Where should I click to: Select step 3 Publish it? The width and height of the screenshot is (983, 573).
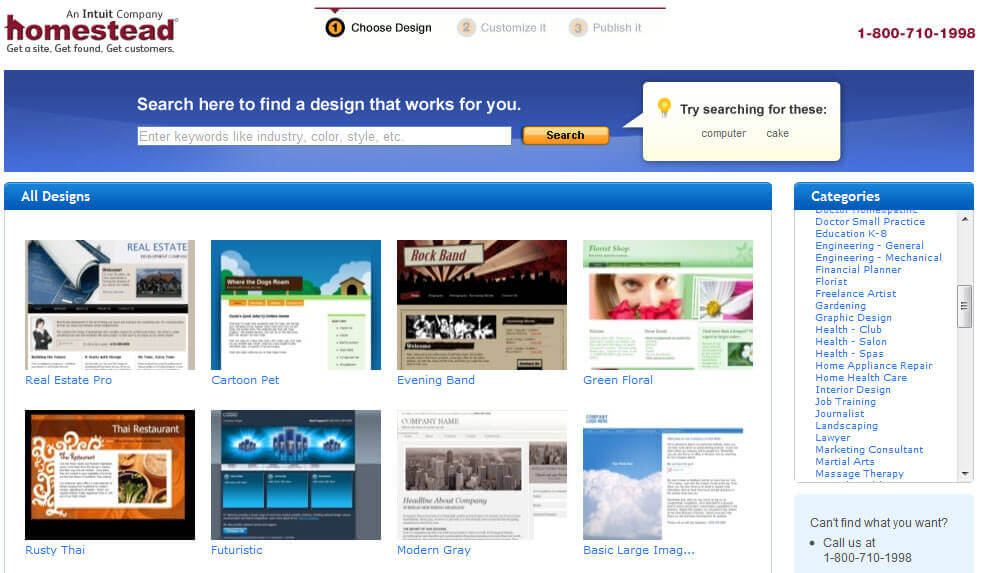click(x=605, y=28)
